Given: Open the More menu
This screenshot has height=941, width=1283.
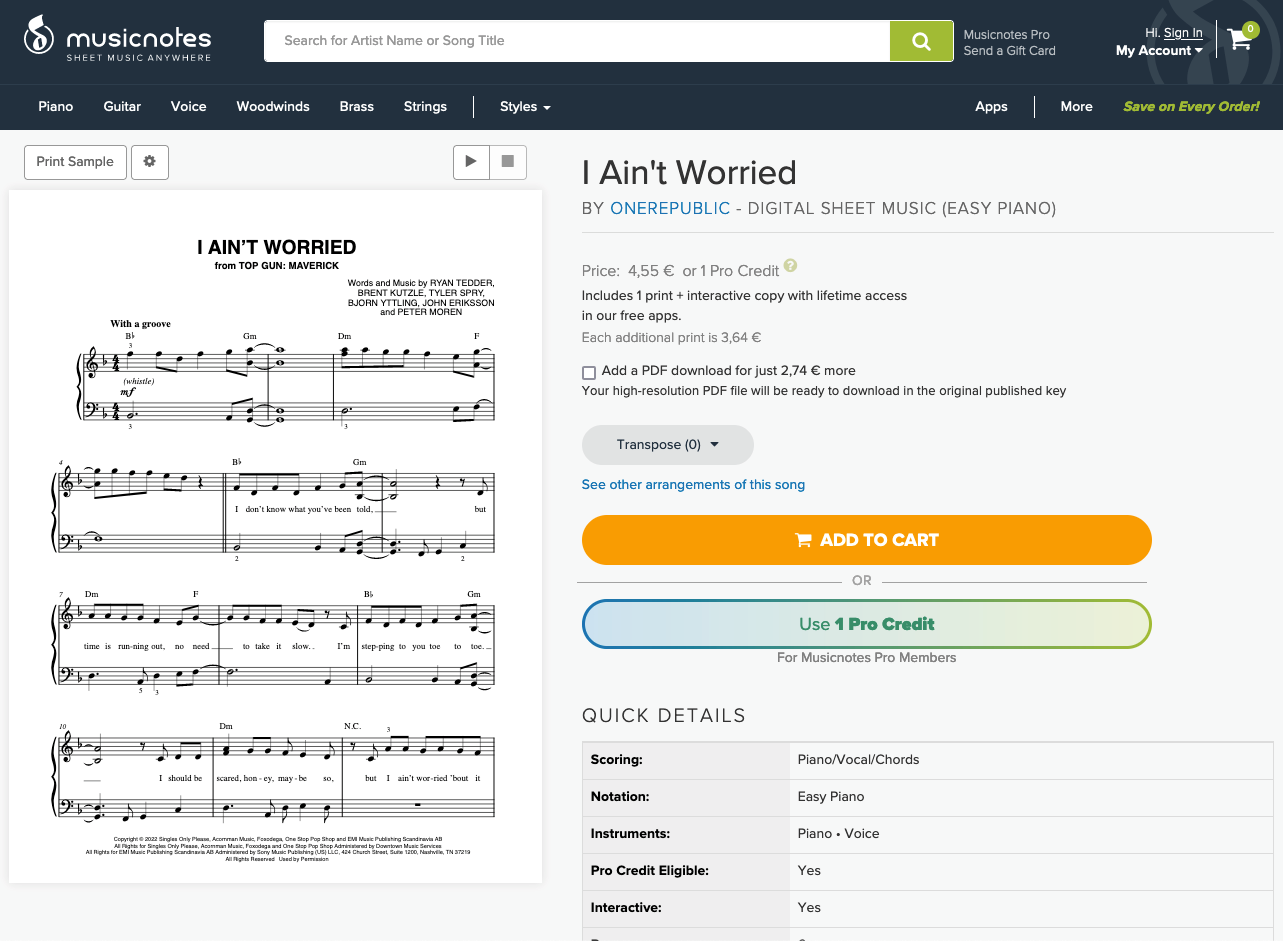Looking at the screenshot, I should [x=1076, y=107].
